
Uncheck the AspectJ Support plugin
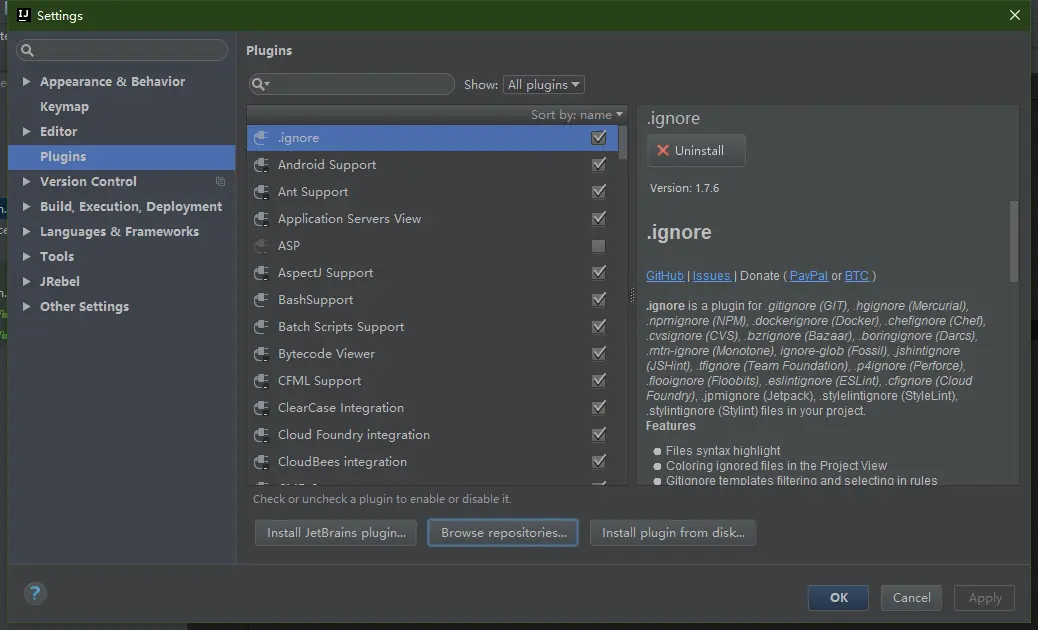pos(598,273)
